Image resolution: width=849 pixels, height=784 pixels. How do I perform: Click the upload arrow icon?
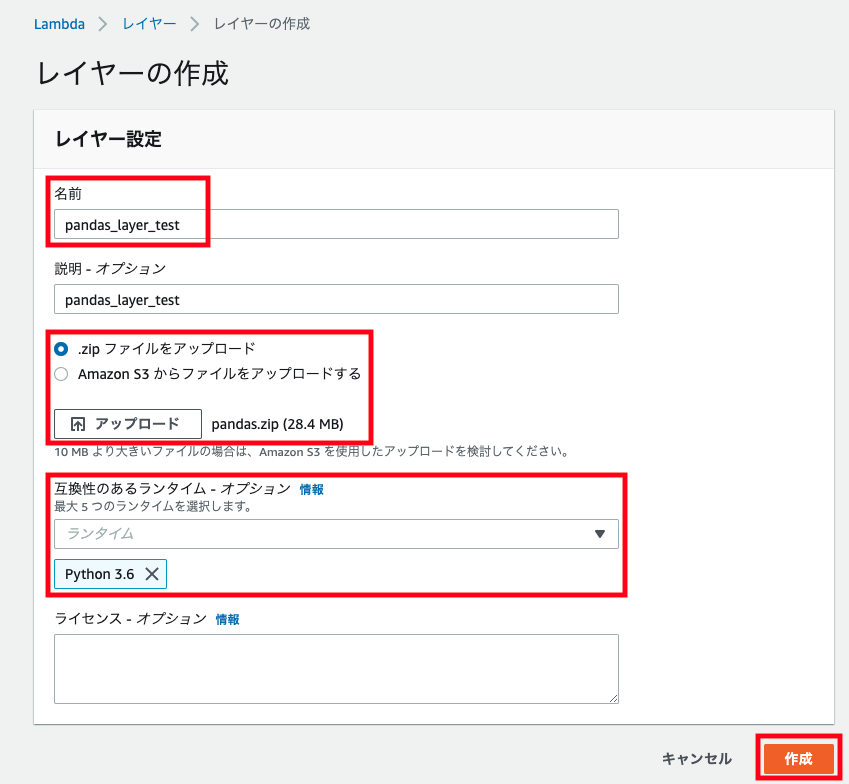click(77, 424)
